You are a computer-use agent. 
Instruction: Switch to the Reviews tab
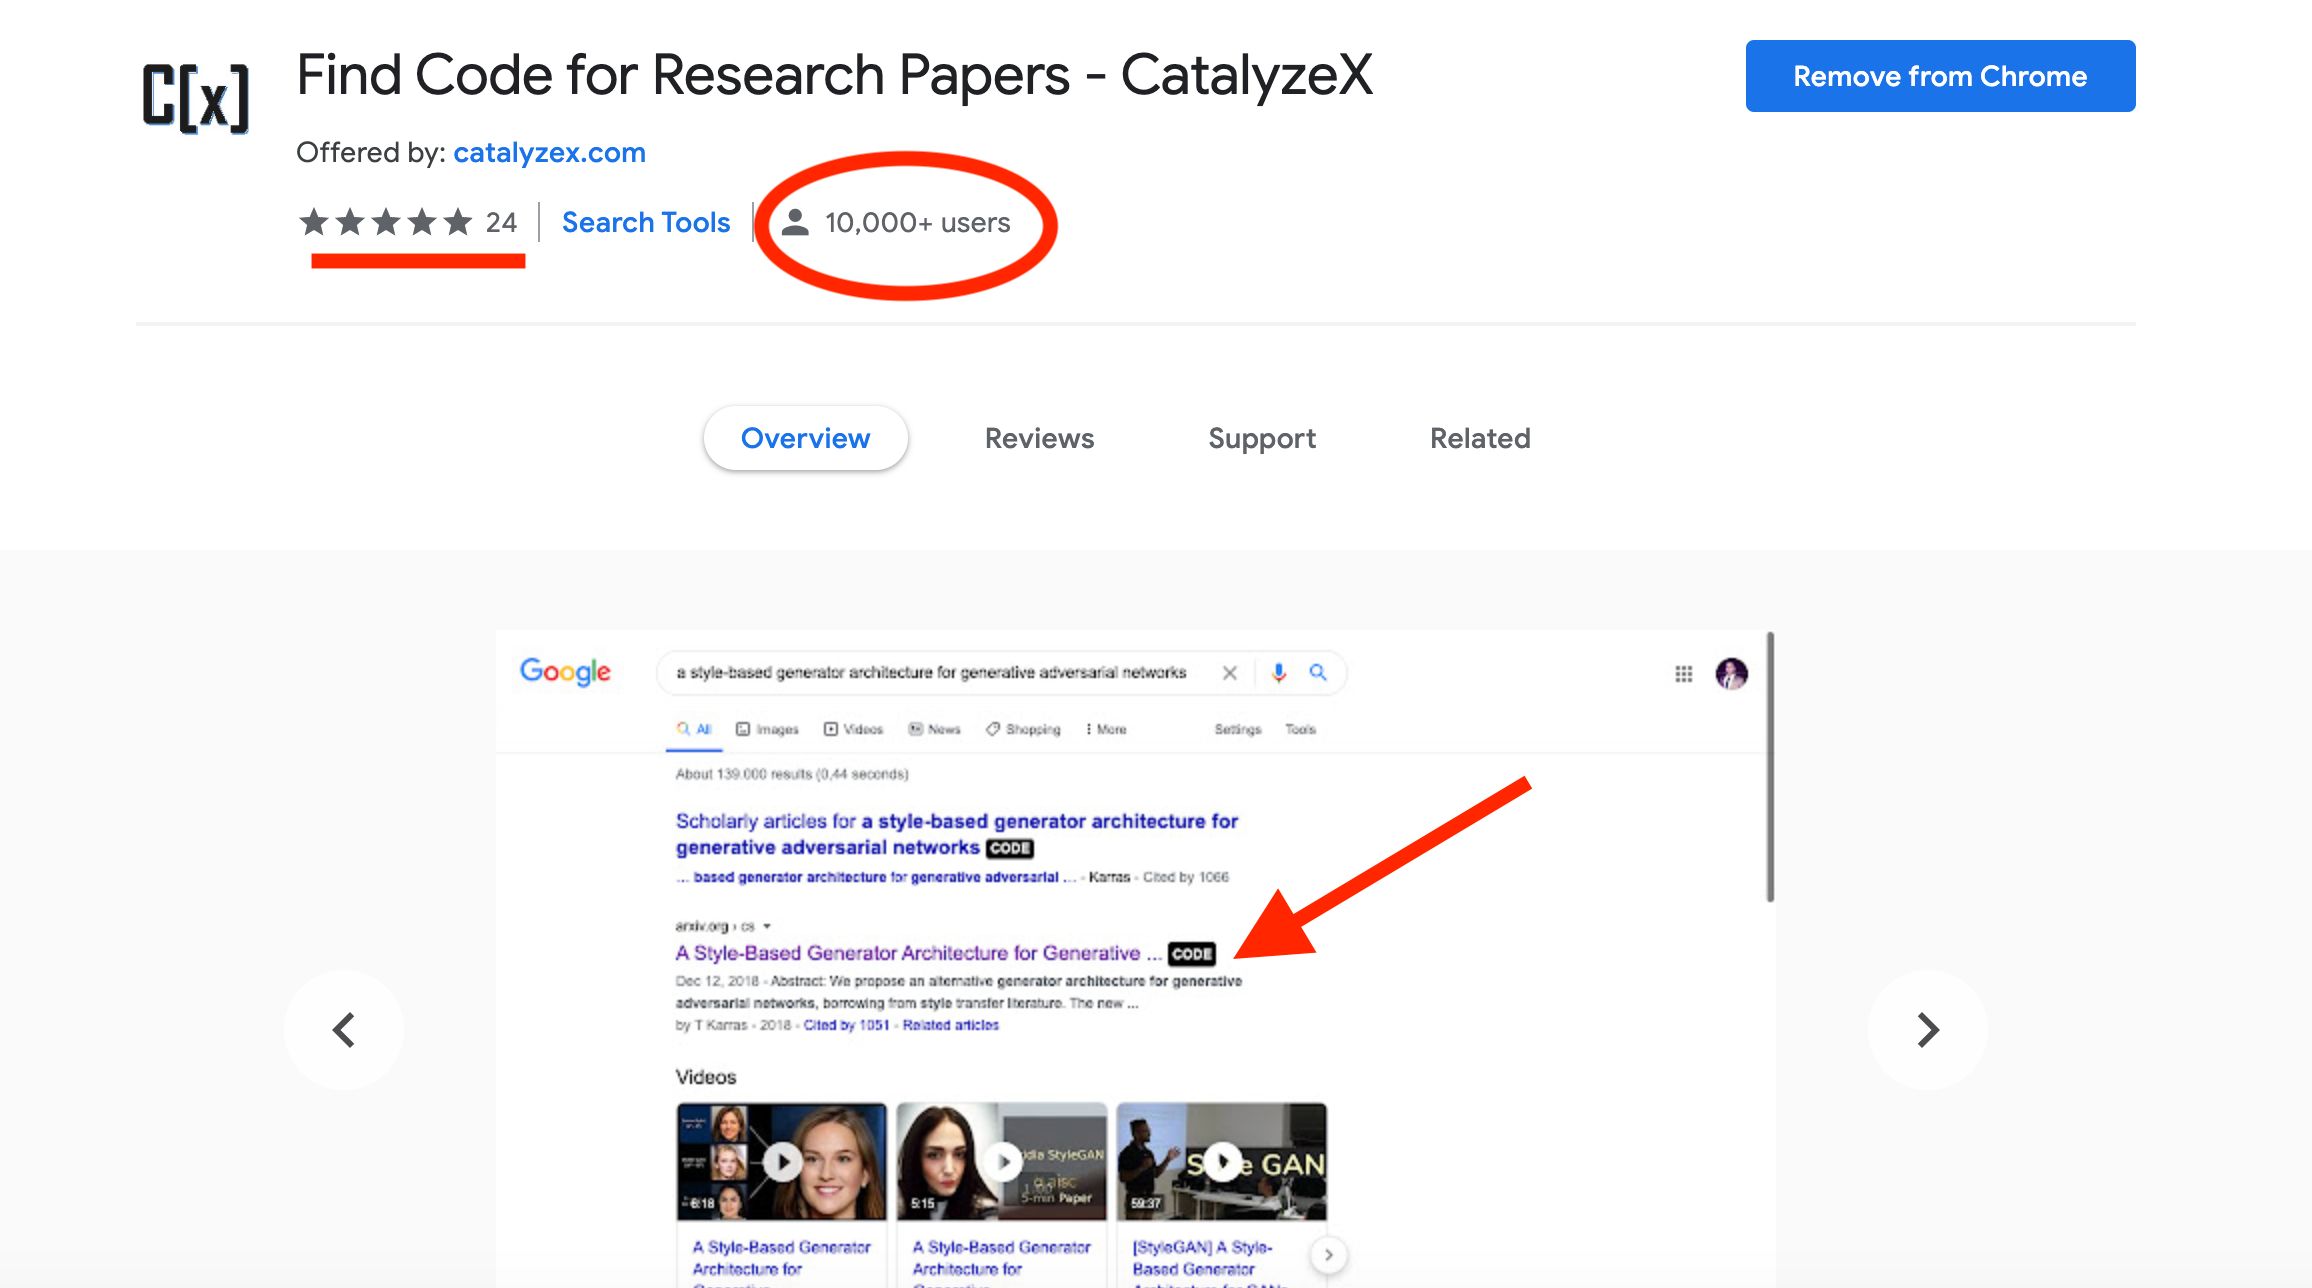(x=1039, y=438)
